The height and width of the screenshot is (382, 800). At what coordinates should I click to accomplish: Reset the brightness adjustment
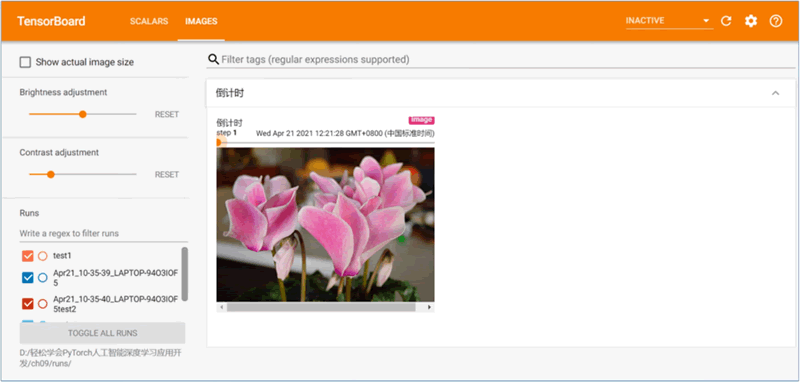tap(167, 114)
